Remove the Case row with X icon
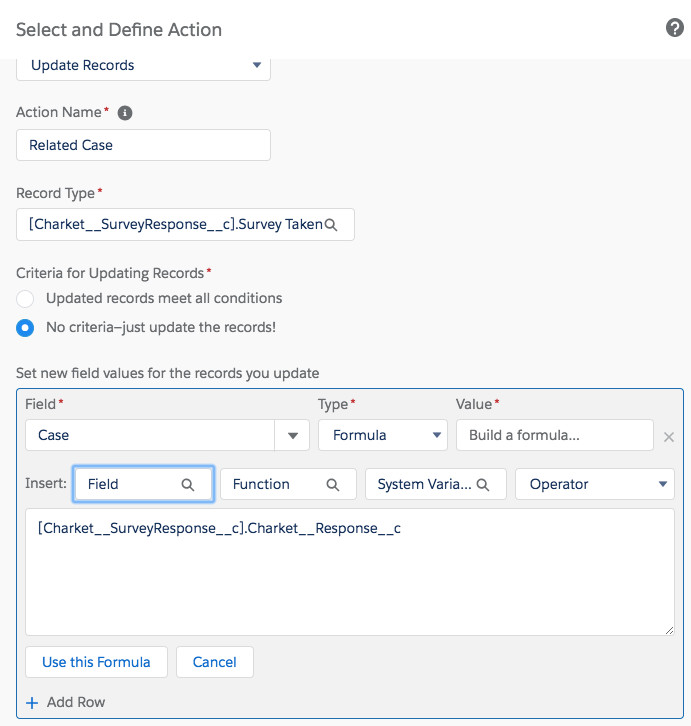Viewport: 691px width, 726px height. point(669,437)
